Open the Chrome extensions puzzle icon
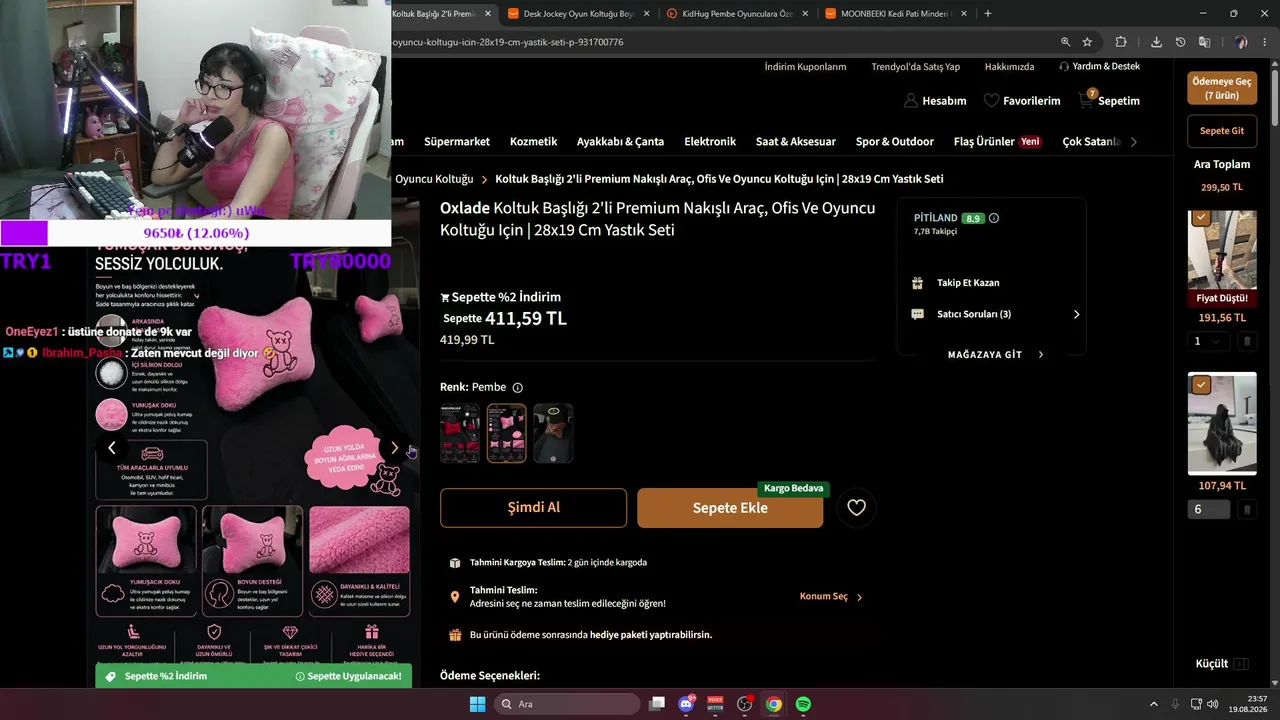The height and width of the screenshot is (720, 1280). (1121, 42)
